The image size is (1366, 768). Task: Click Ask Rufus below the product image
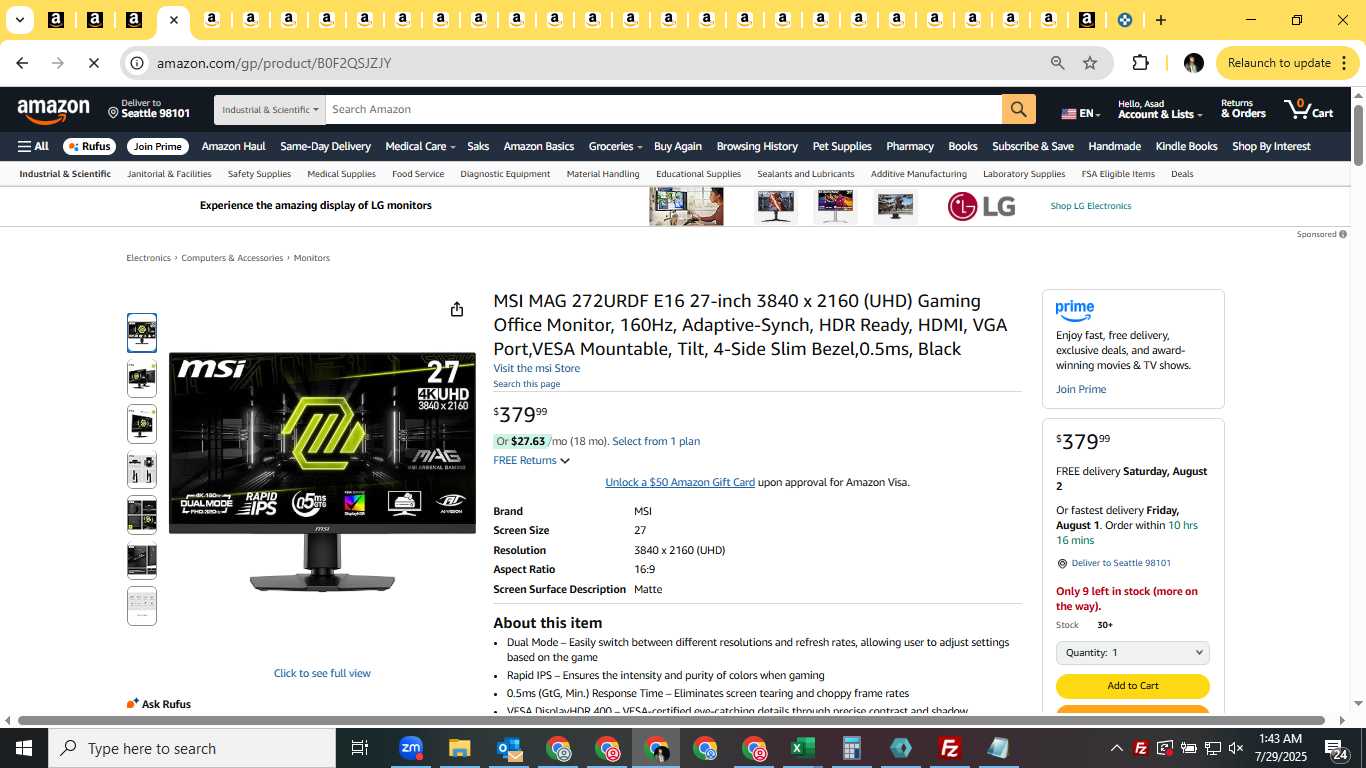click(x=159, y=704)
